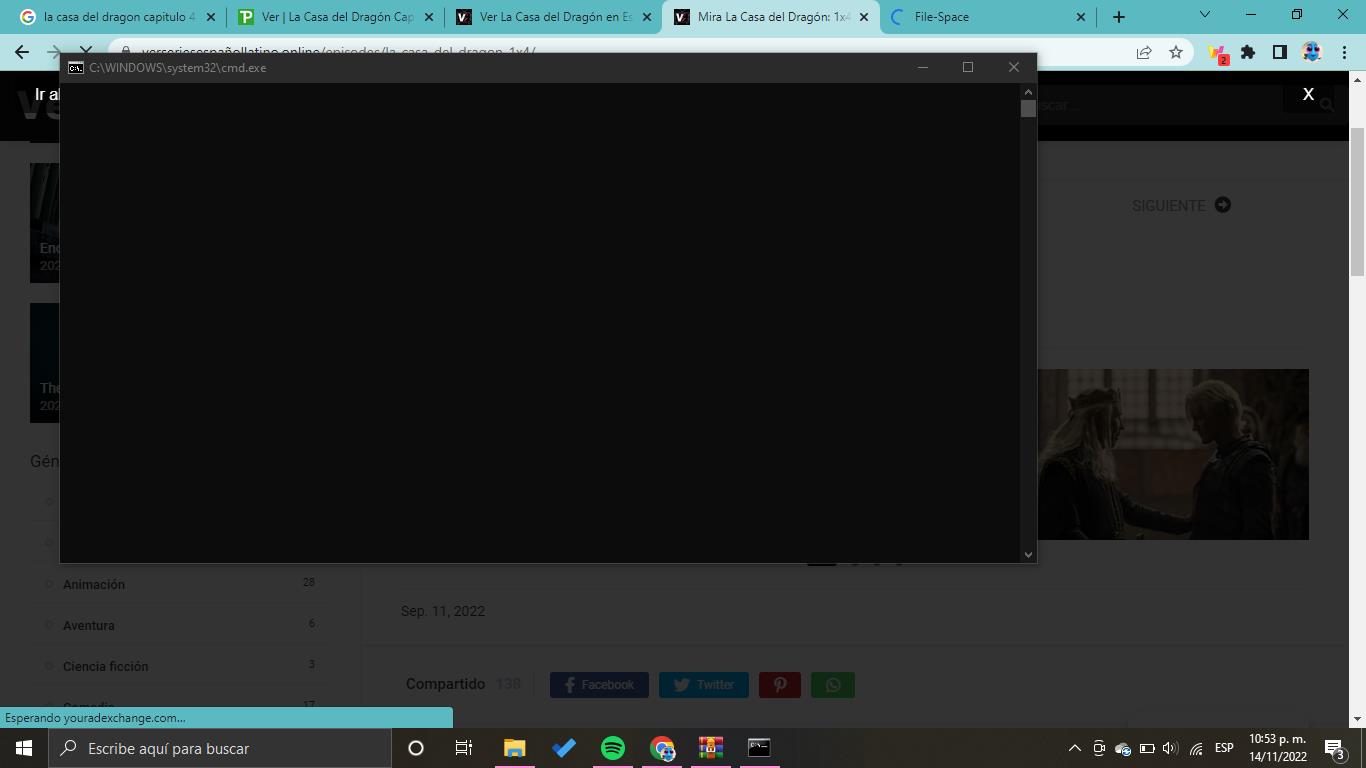1366x768 pixels.
Task: Share on Twitter button
Action: (704, 685)
